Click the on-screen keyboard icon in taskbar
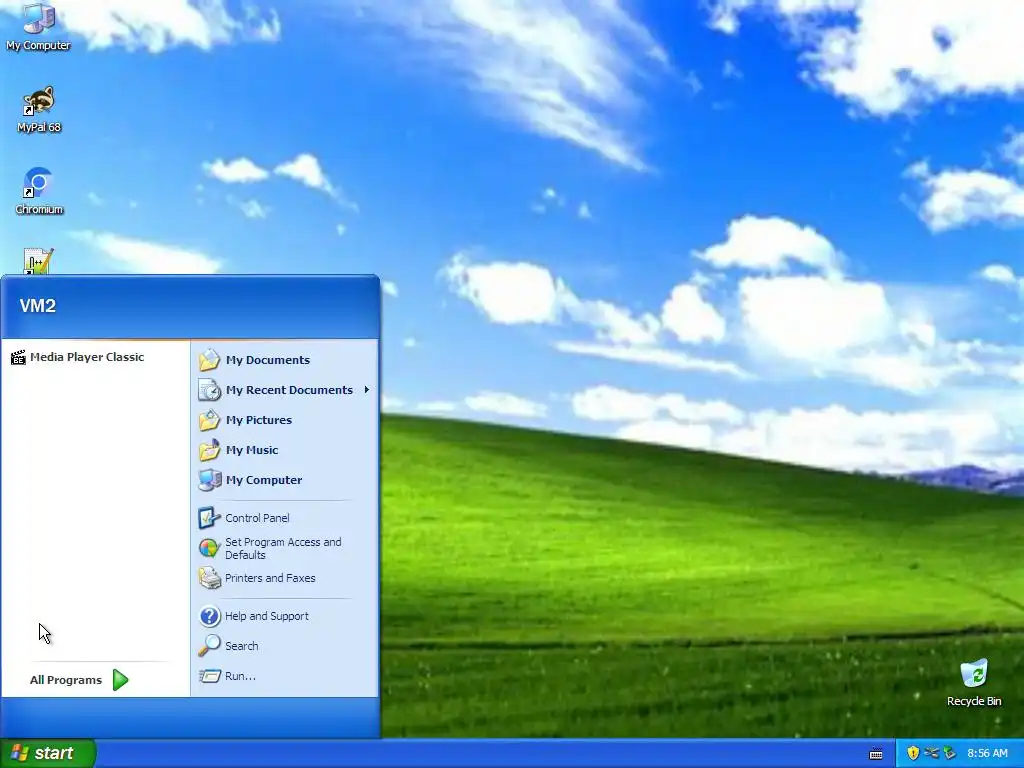Viewport: 1024px width, 768px height. pos(876,754)
